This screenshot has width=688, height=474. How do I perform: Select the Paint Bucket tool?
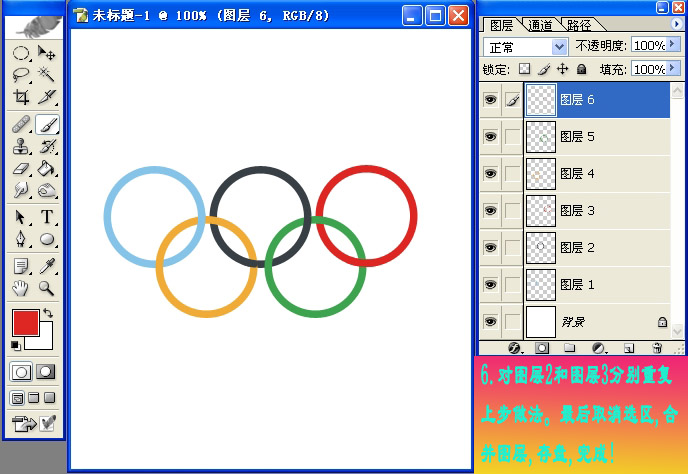click(47, 169)
